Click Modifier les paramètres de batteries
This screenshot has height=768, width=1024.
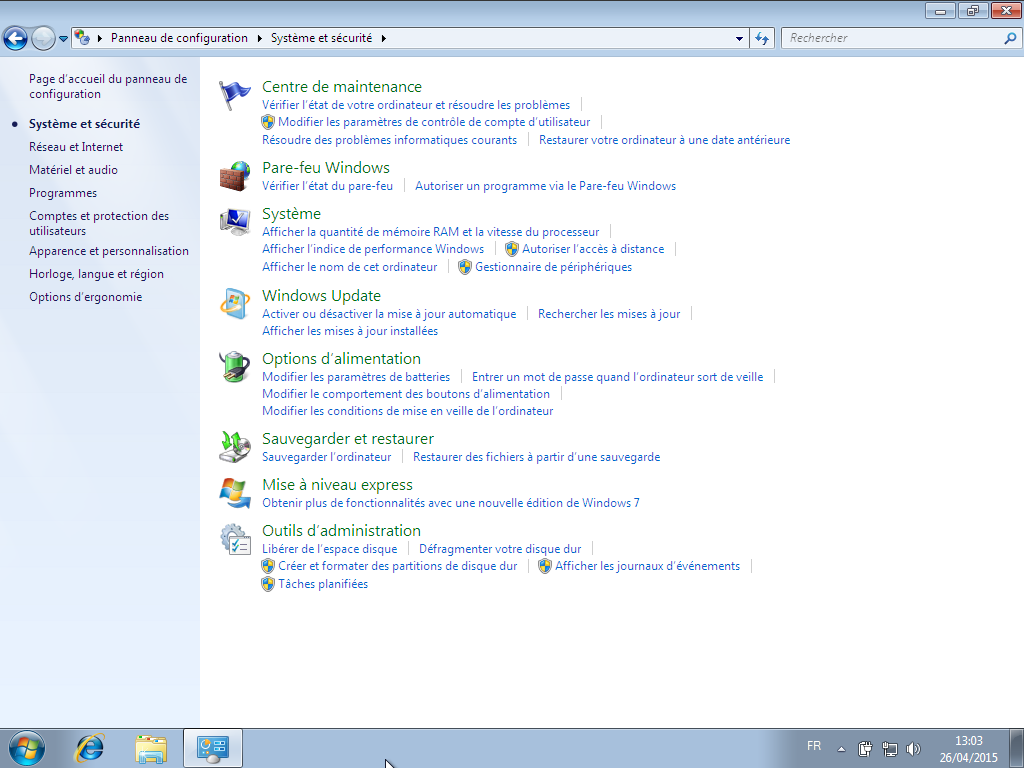(x=356, y=377)
